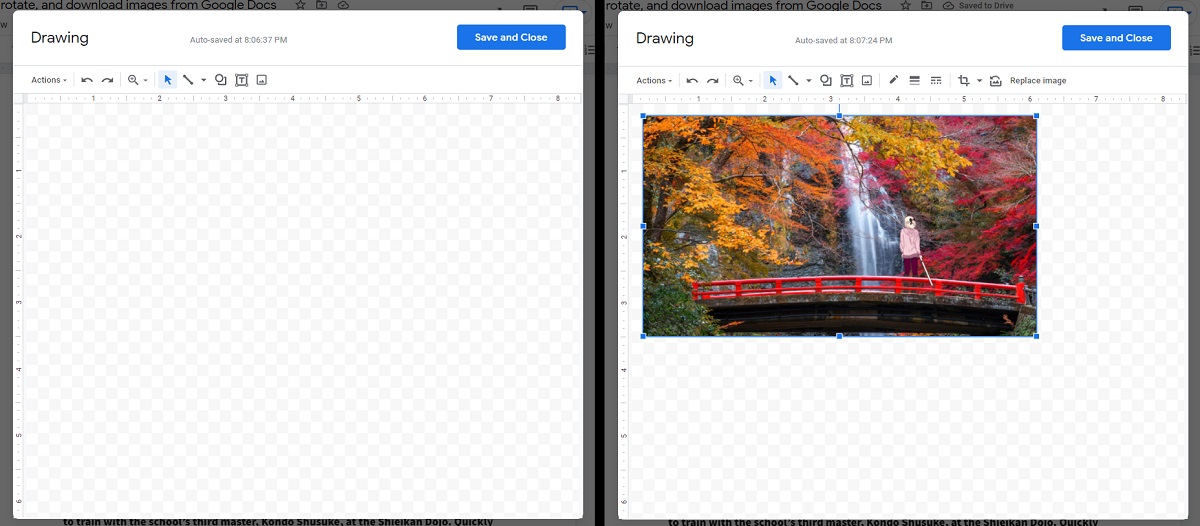This screenshot has width=1200, height=526.
Task: Pick the line tool in the left dialog
Action: 188,80
